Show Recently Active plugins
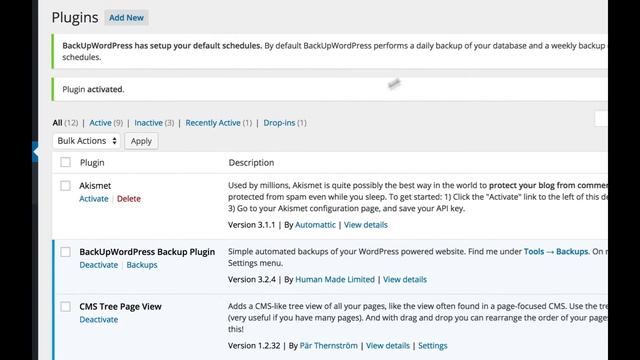The width and height of the screenshot is (640, 360). 213,123
